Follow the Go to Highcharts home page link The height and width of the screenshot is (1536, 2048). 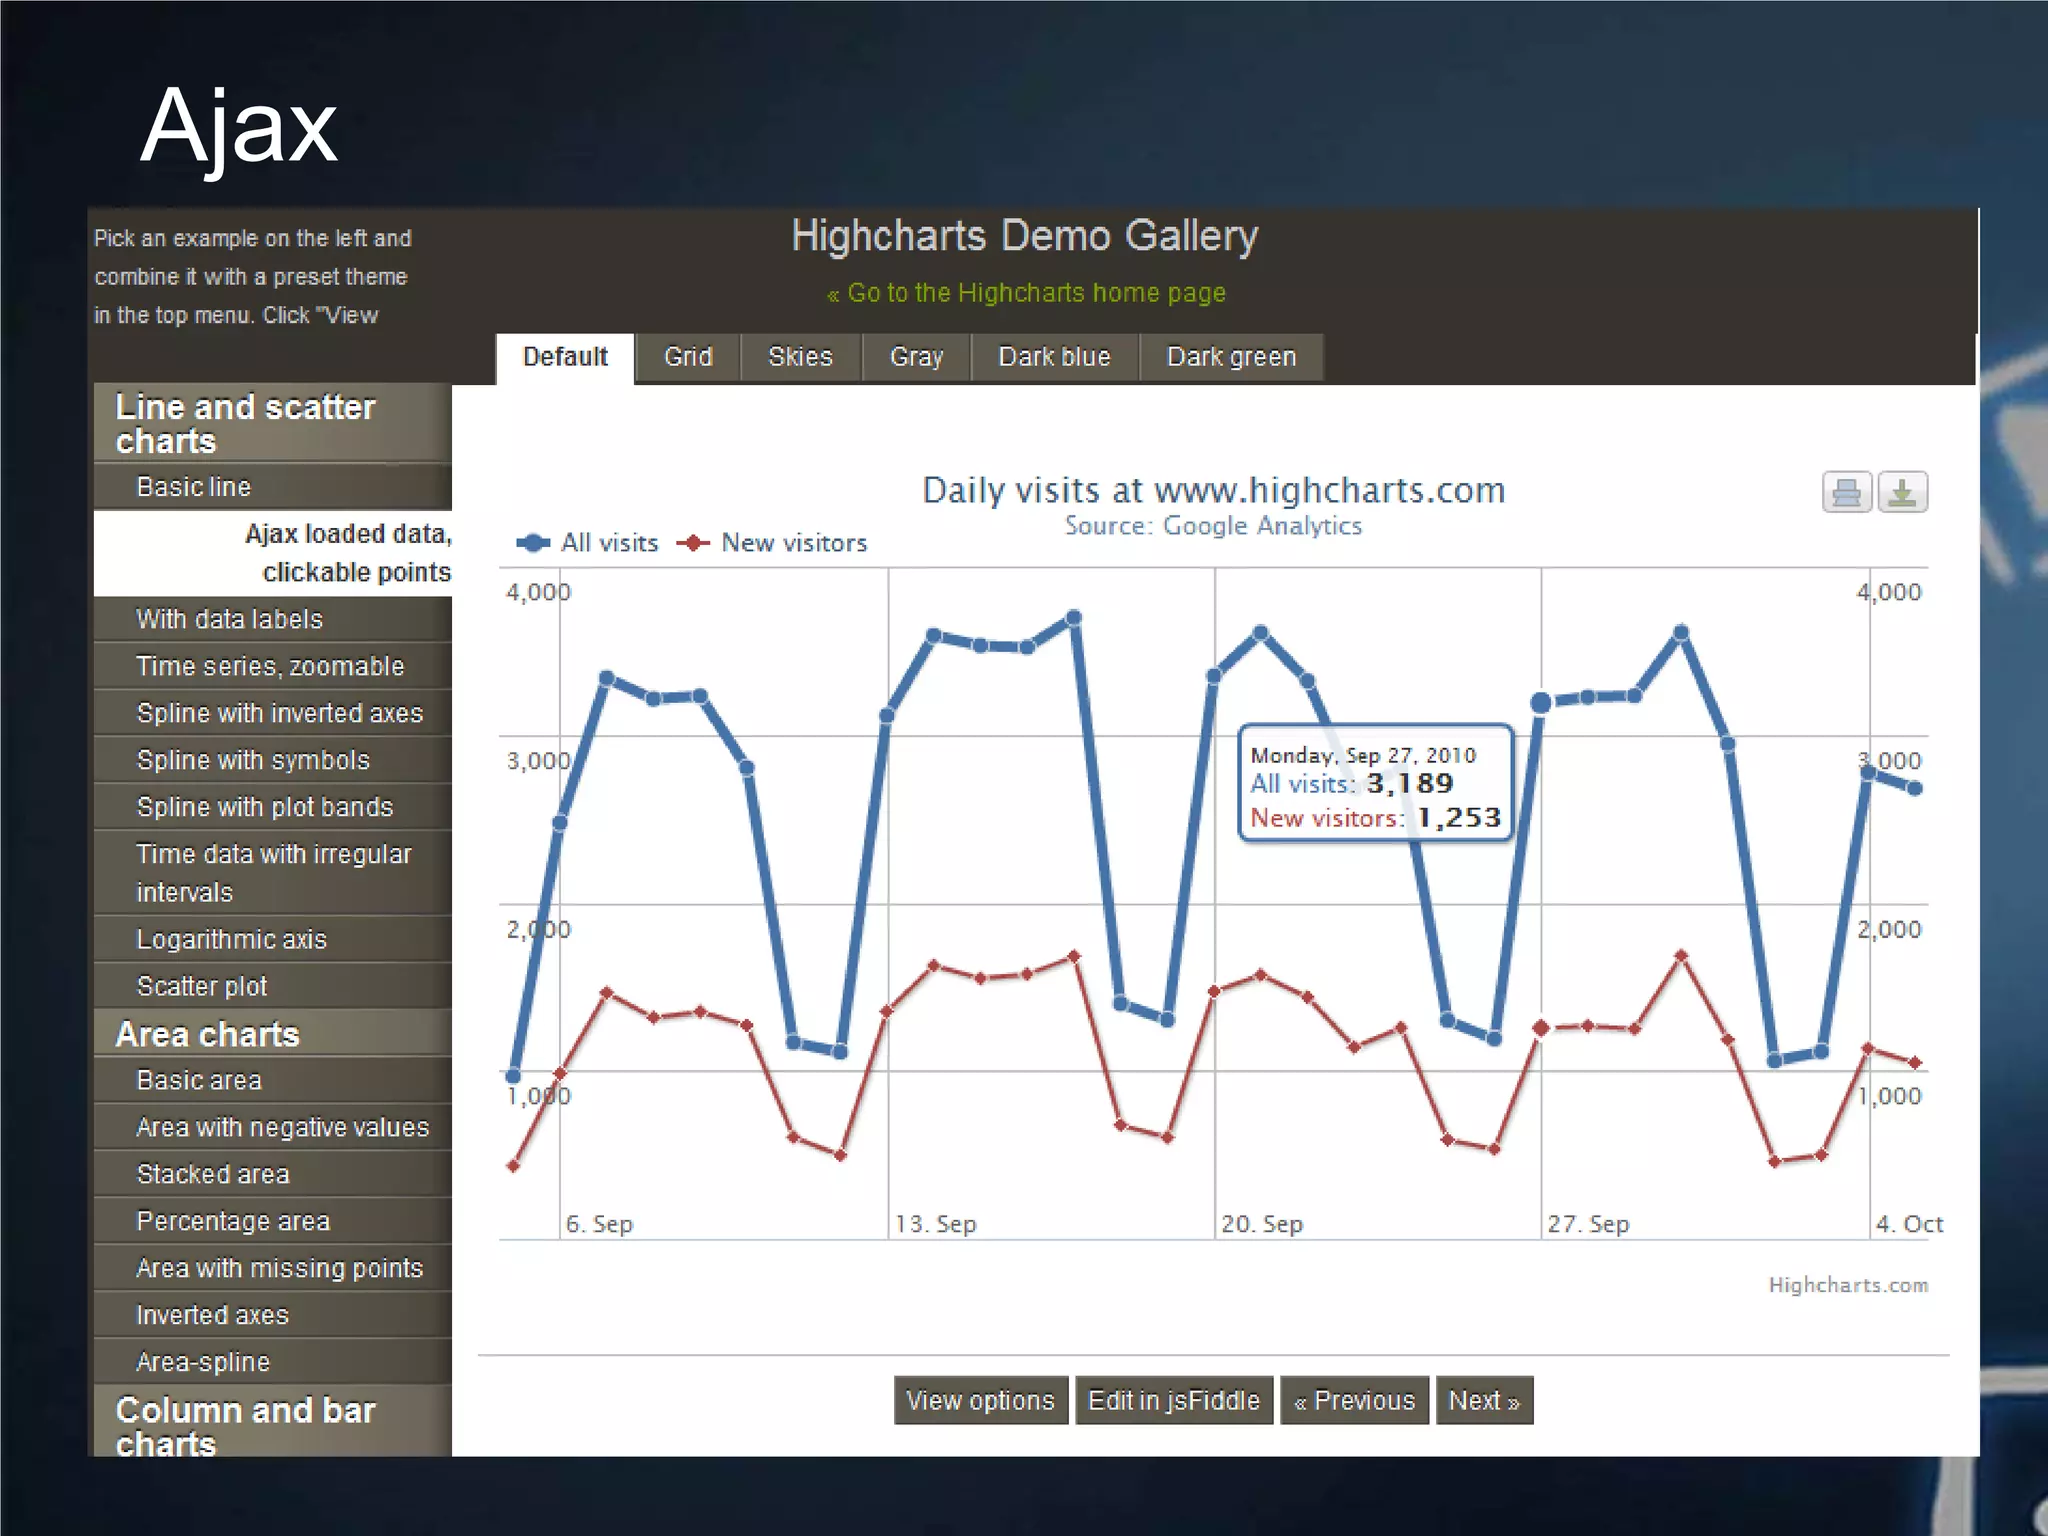click(x=1026, y=293)
